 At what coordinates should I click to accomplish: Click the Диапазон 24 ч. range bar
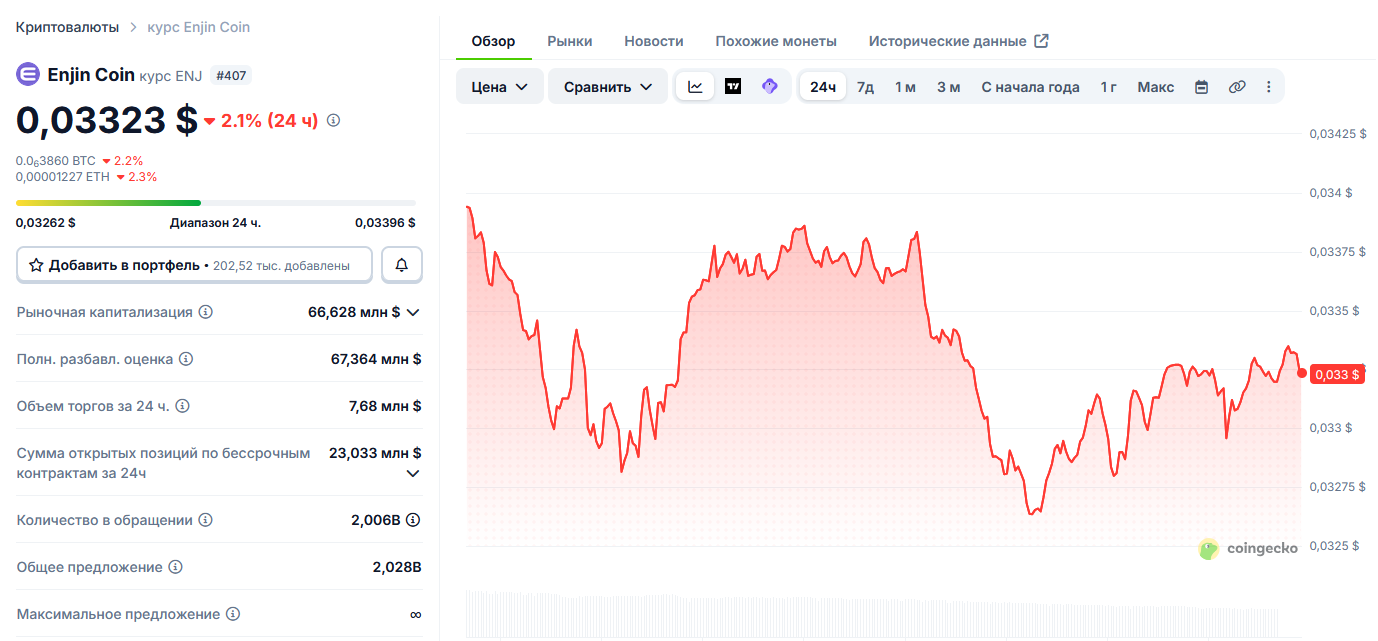[216, 203]
